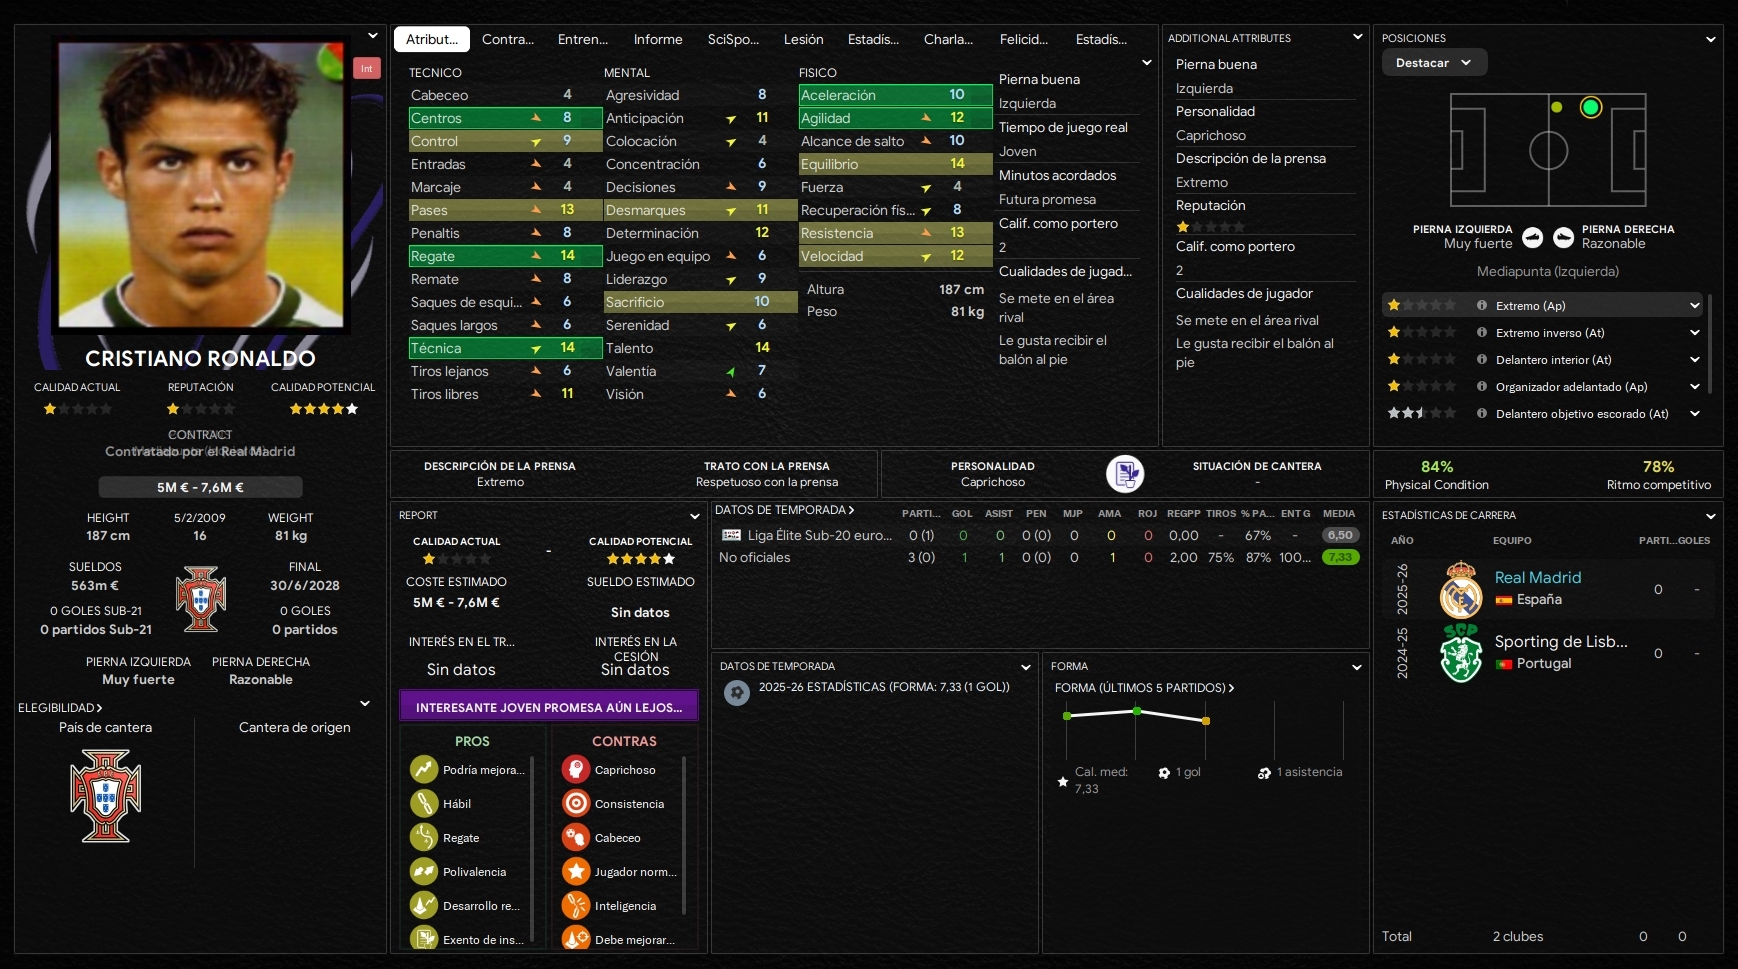The height and width of the screenshot is (969, 1738).
Task: Expand the Extremo inverso (At) role row
Action: pyautogui.click(x=1695, y=332)
